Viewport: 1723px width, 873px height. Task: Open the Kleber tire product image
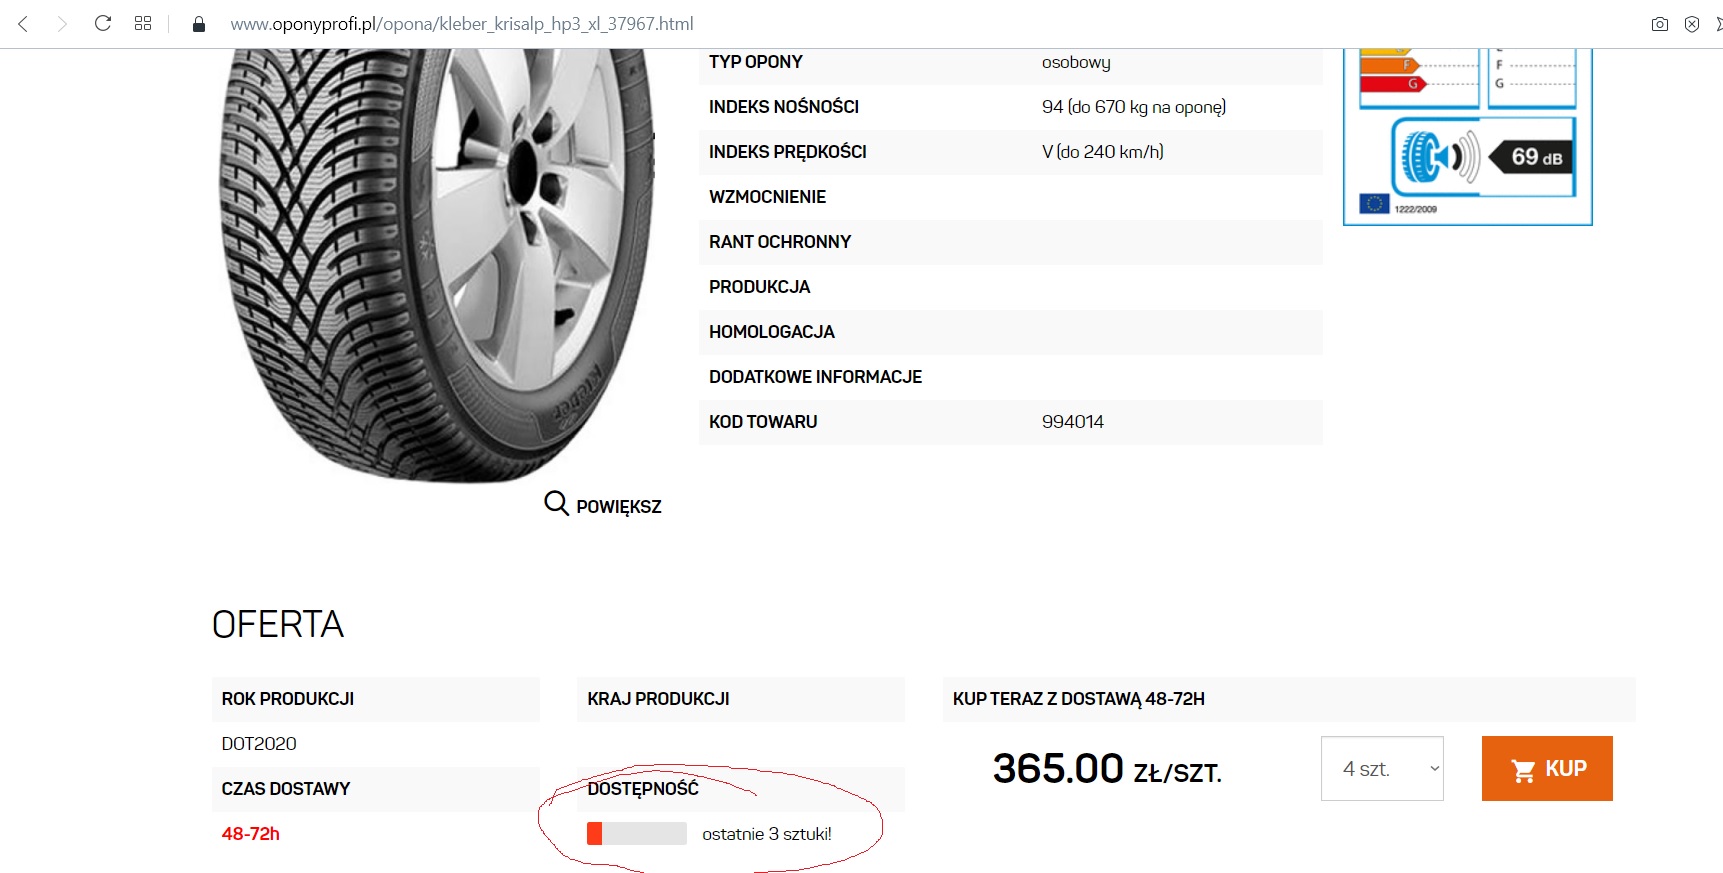435,260
